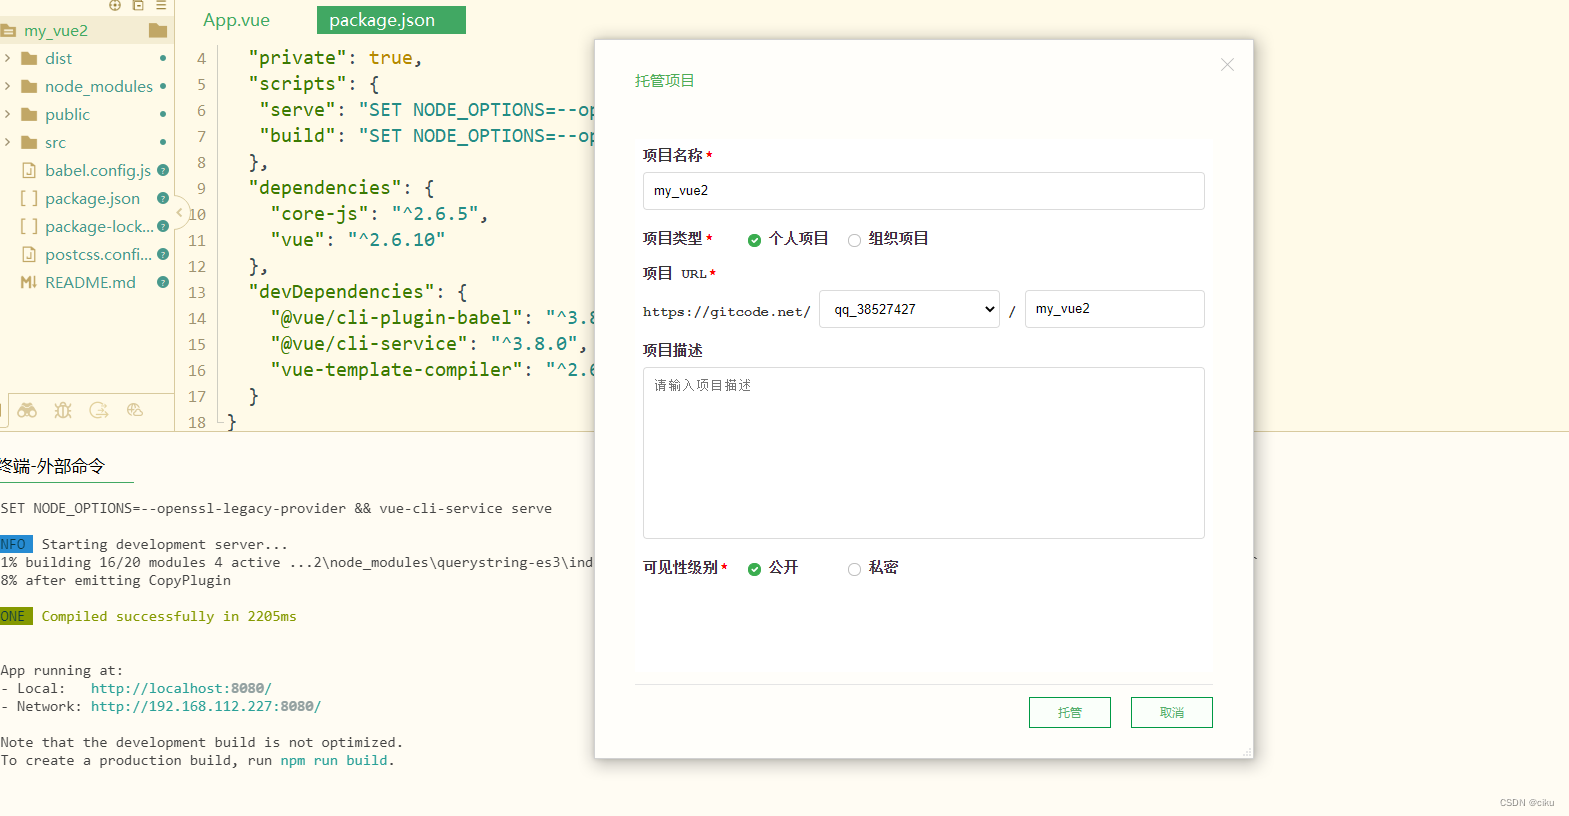Click the globe preview icon in the bottom toolbar

[x=135, y=410]
